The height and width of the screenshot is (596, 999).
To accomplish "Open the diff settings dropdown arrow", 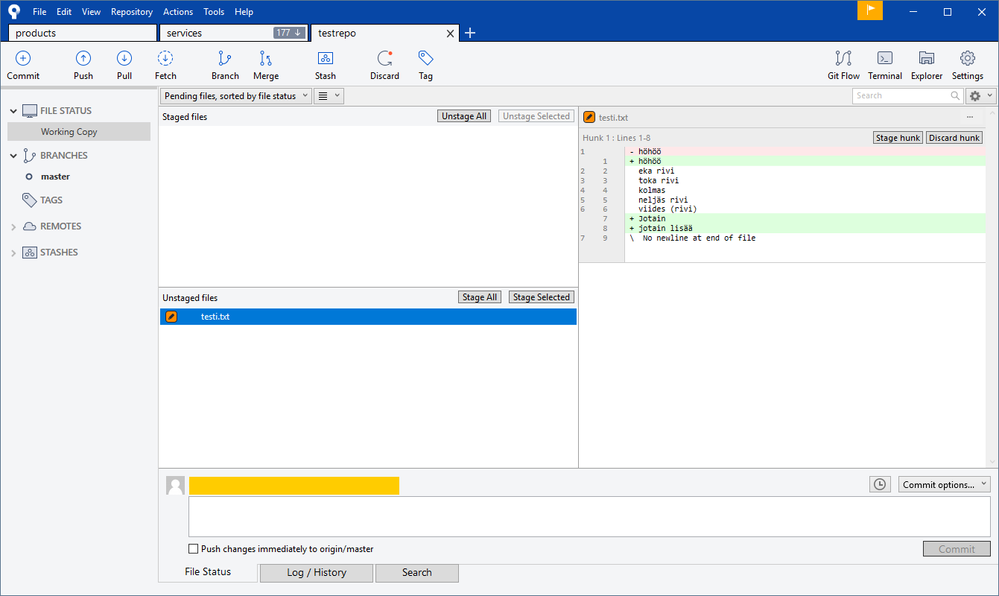I will click(x=989, y=96).
